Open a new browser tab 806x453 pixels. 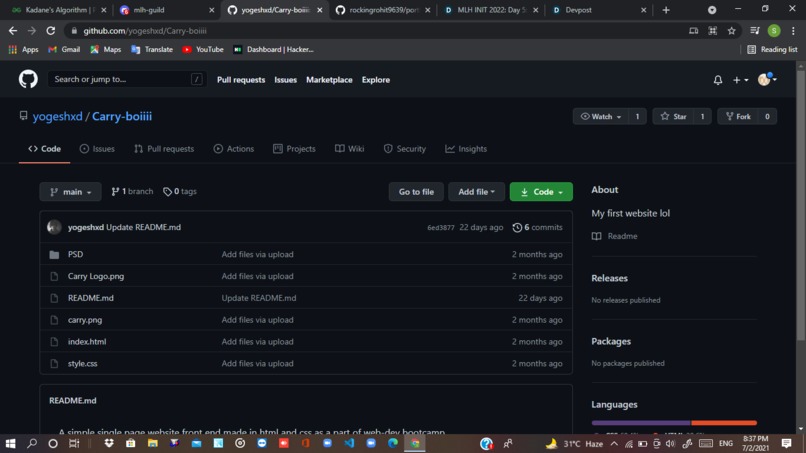tap(666, 10)
